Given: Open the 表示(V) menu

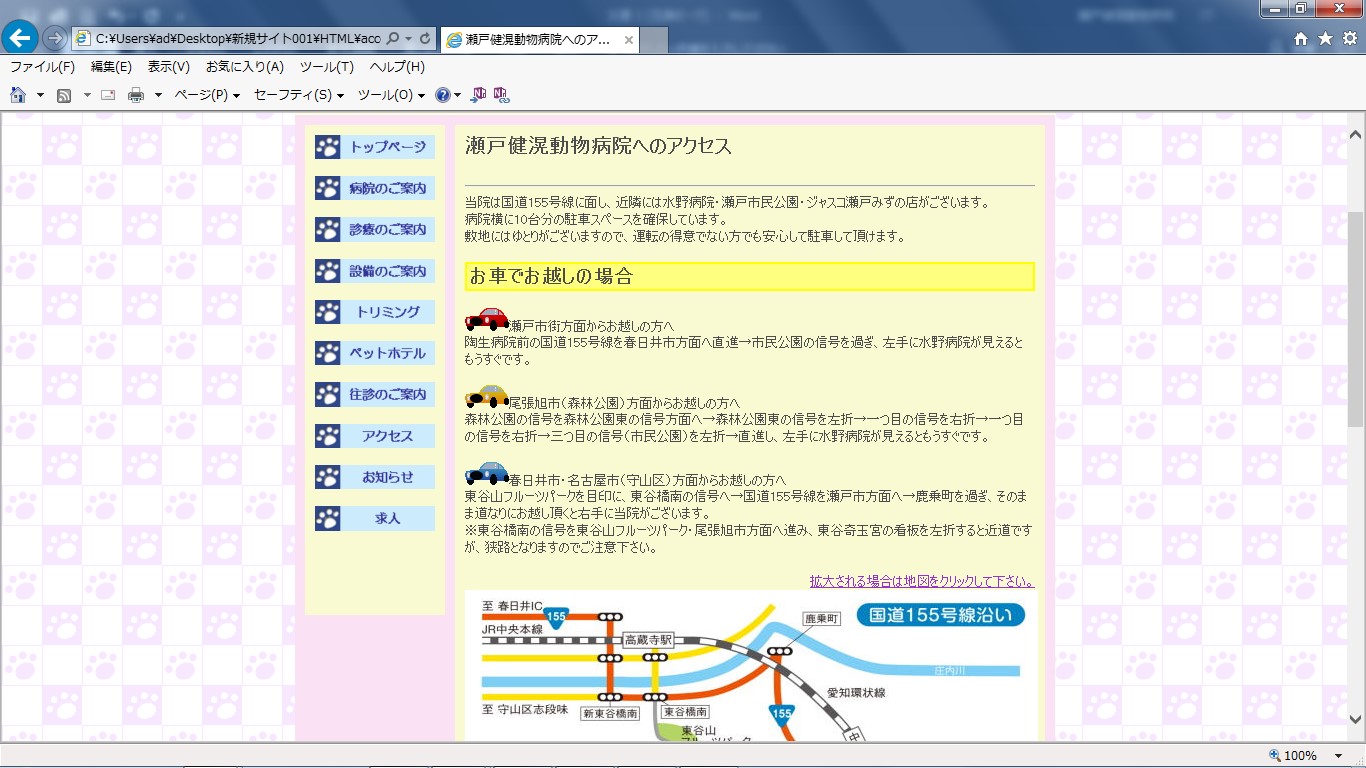Looking at the screenshot, I should pos(168,67).
